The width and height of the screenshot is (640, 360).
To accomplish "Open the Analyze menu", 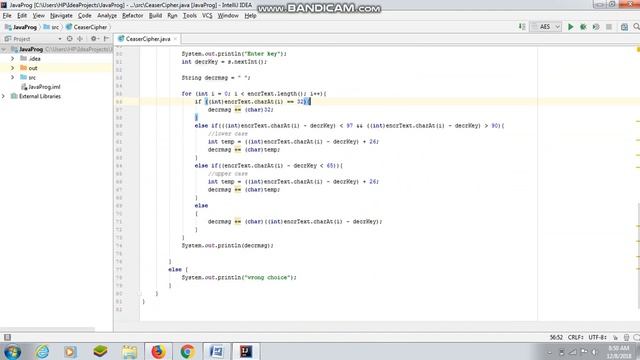I will [x=107, y=16].
